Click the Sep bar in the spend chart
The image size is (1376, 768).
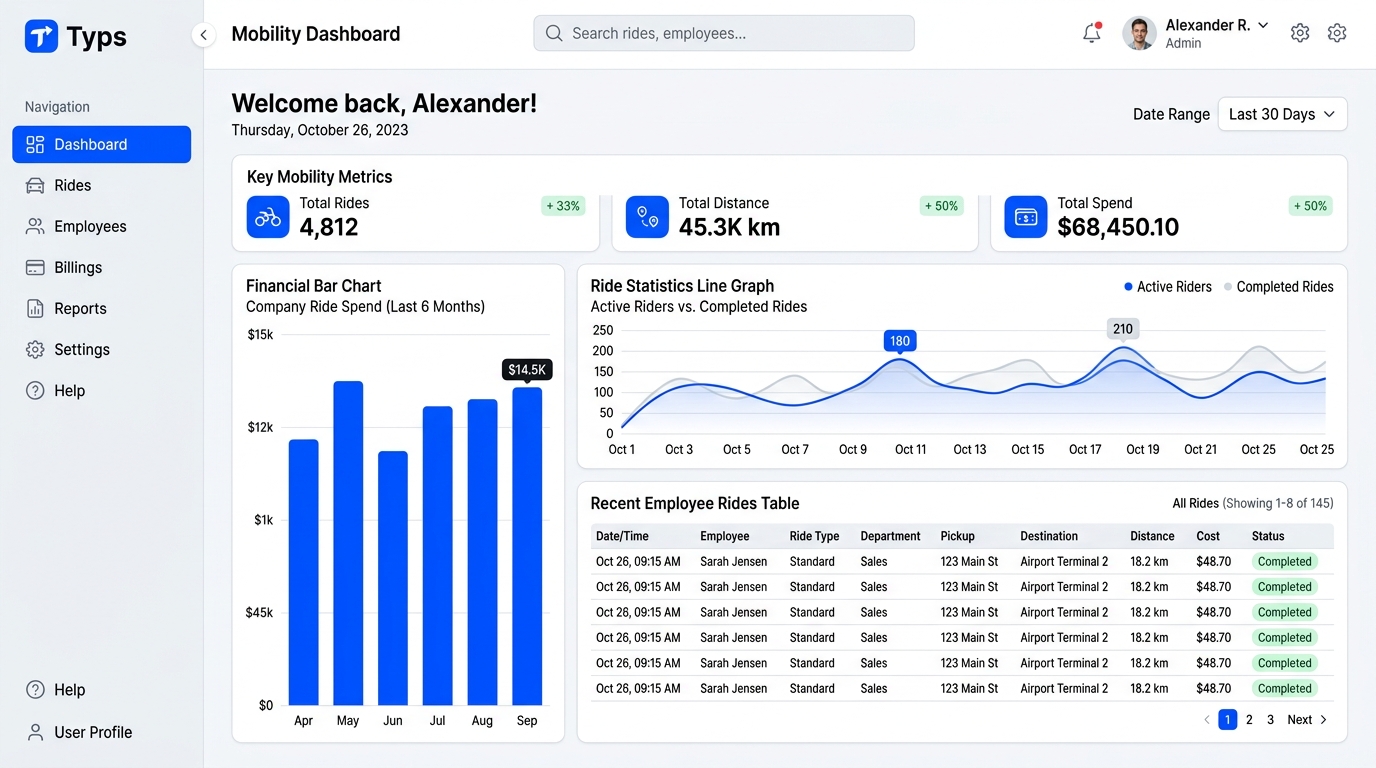click(527, 546)
